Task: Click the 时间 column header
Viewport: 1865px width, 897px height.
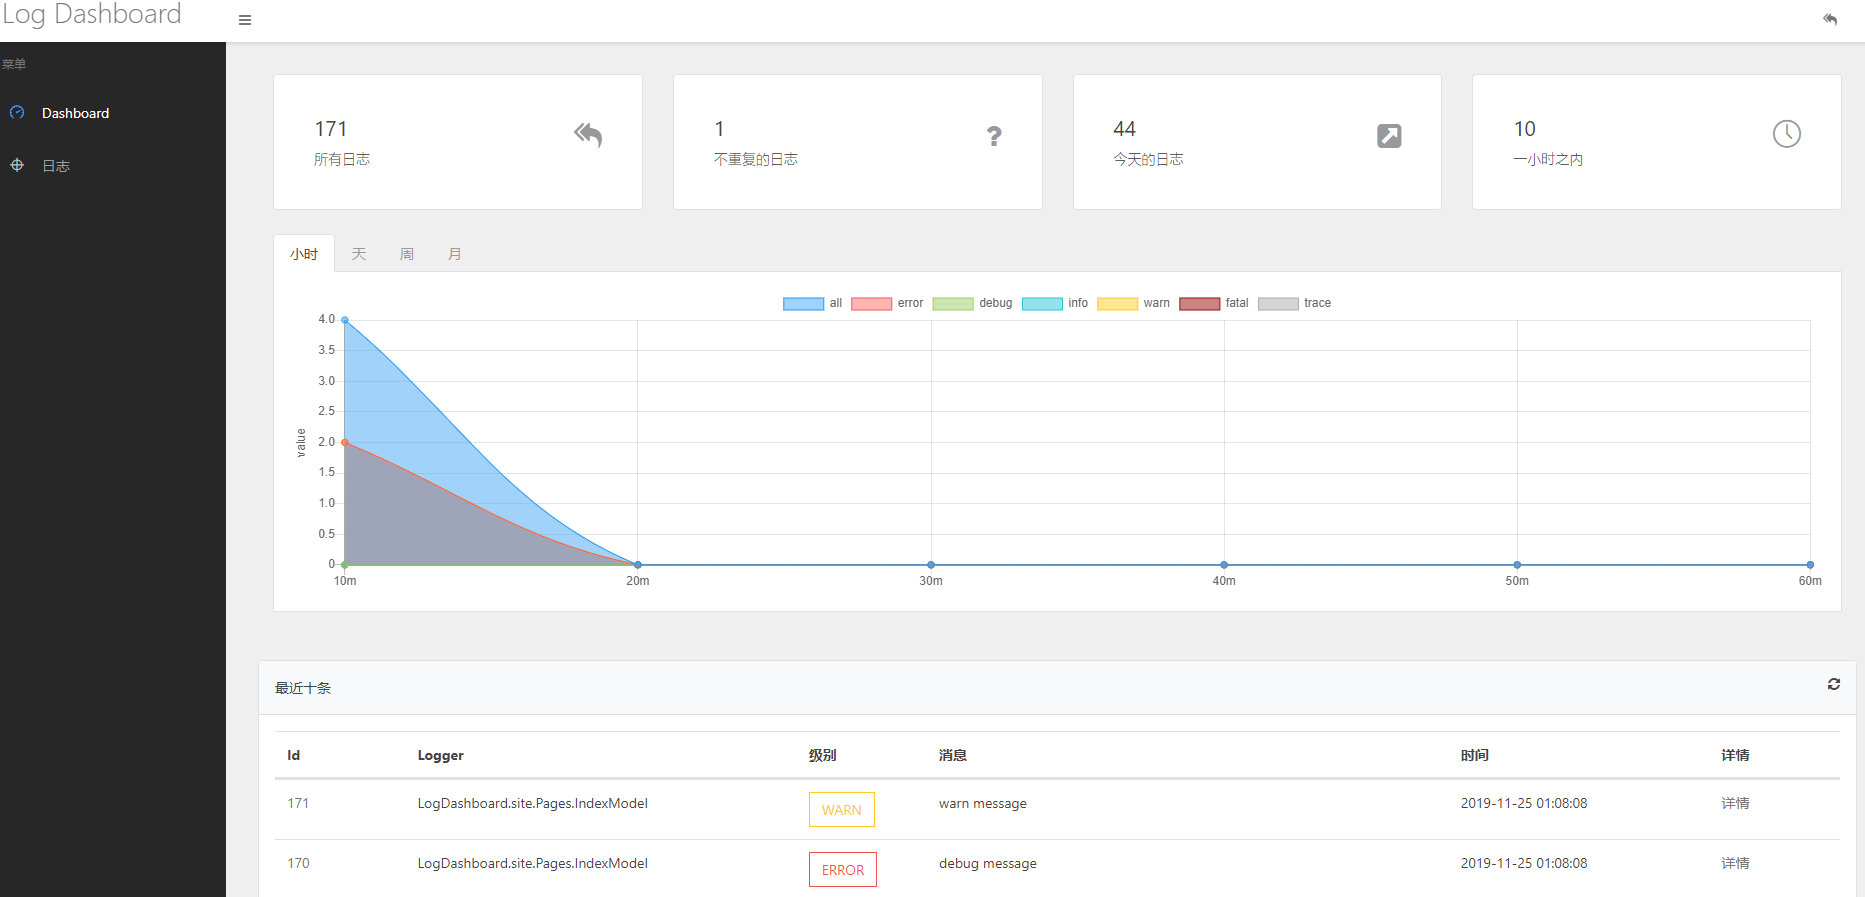Action: click(1474, 755)
